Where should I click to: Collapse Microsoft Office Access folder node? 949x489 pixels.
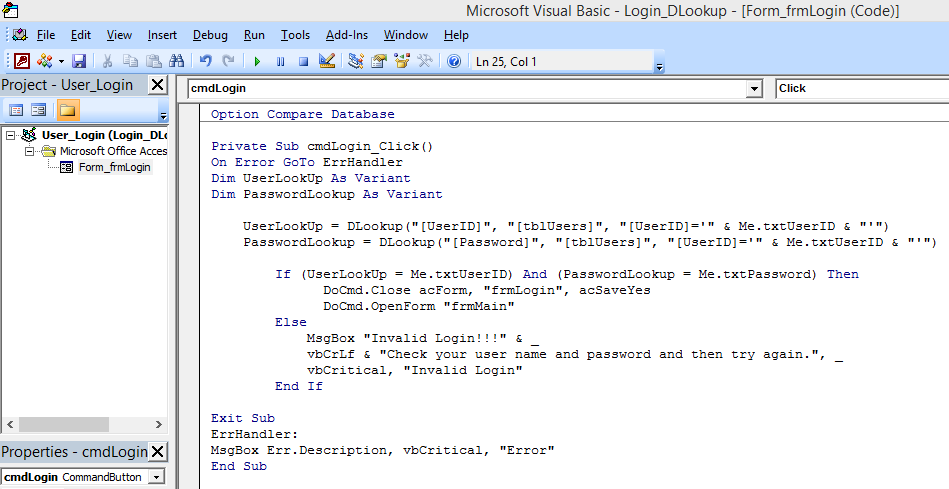coord(29,151)
